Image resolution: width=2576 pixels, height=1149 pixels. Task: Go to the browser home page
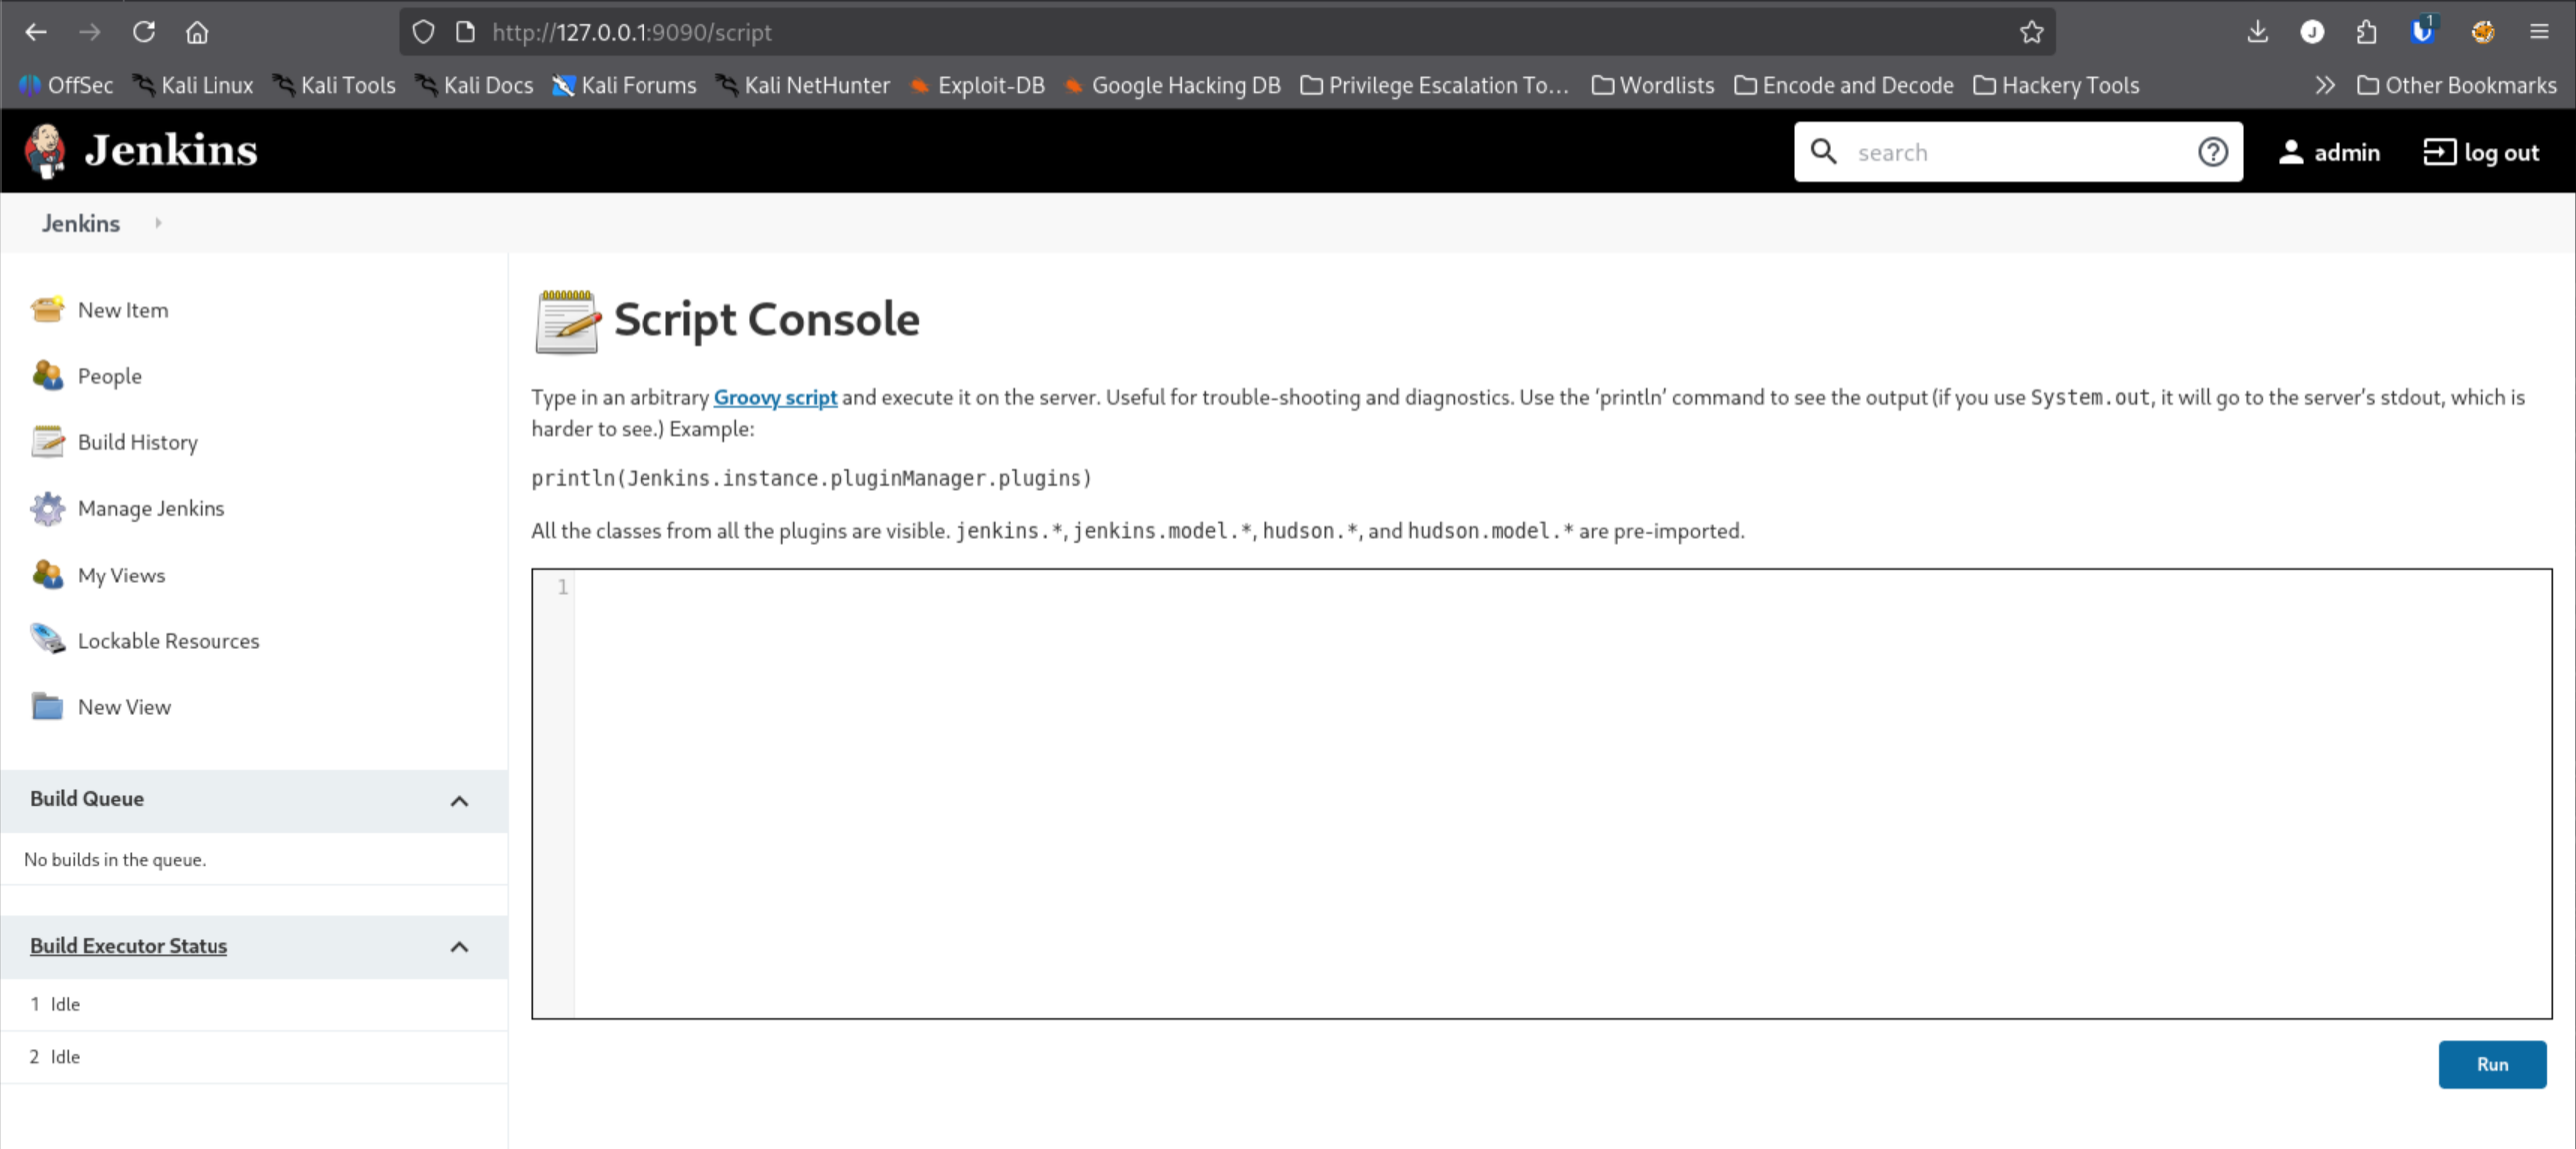click(197, 32)
